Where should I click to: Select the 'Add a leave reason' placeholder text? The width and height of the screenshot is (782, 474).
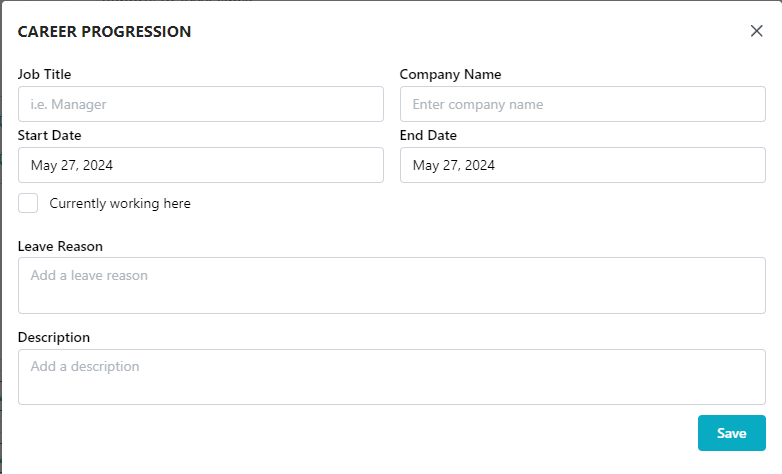pos(89,275)
